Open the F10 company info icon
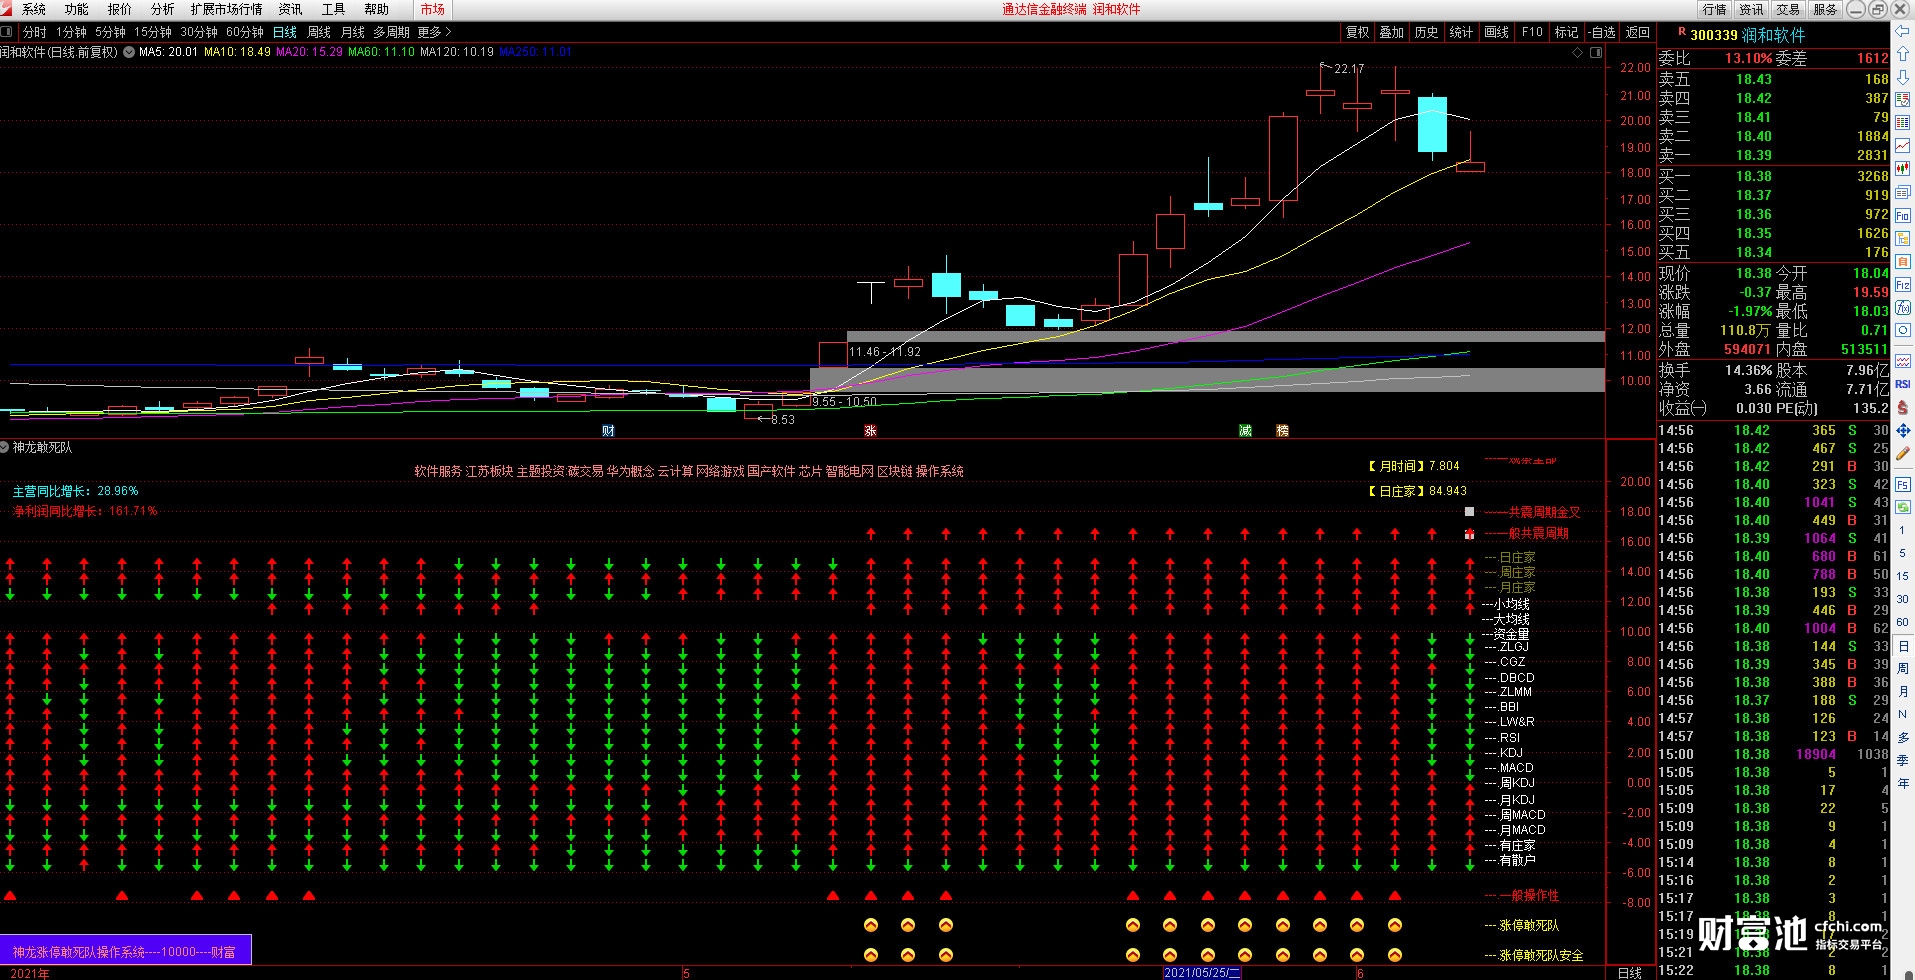 (1903, 216)
